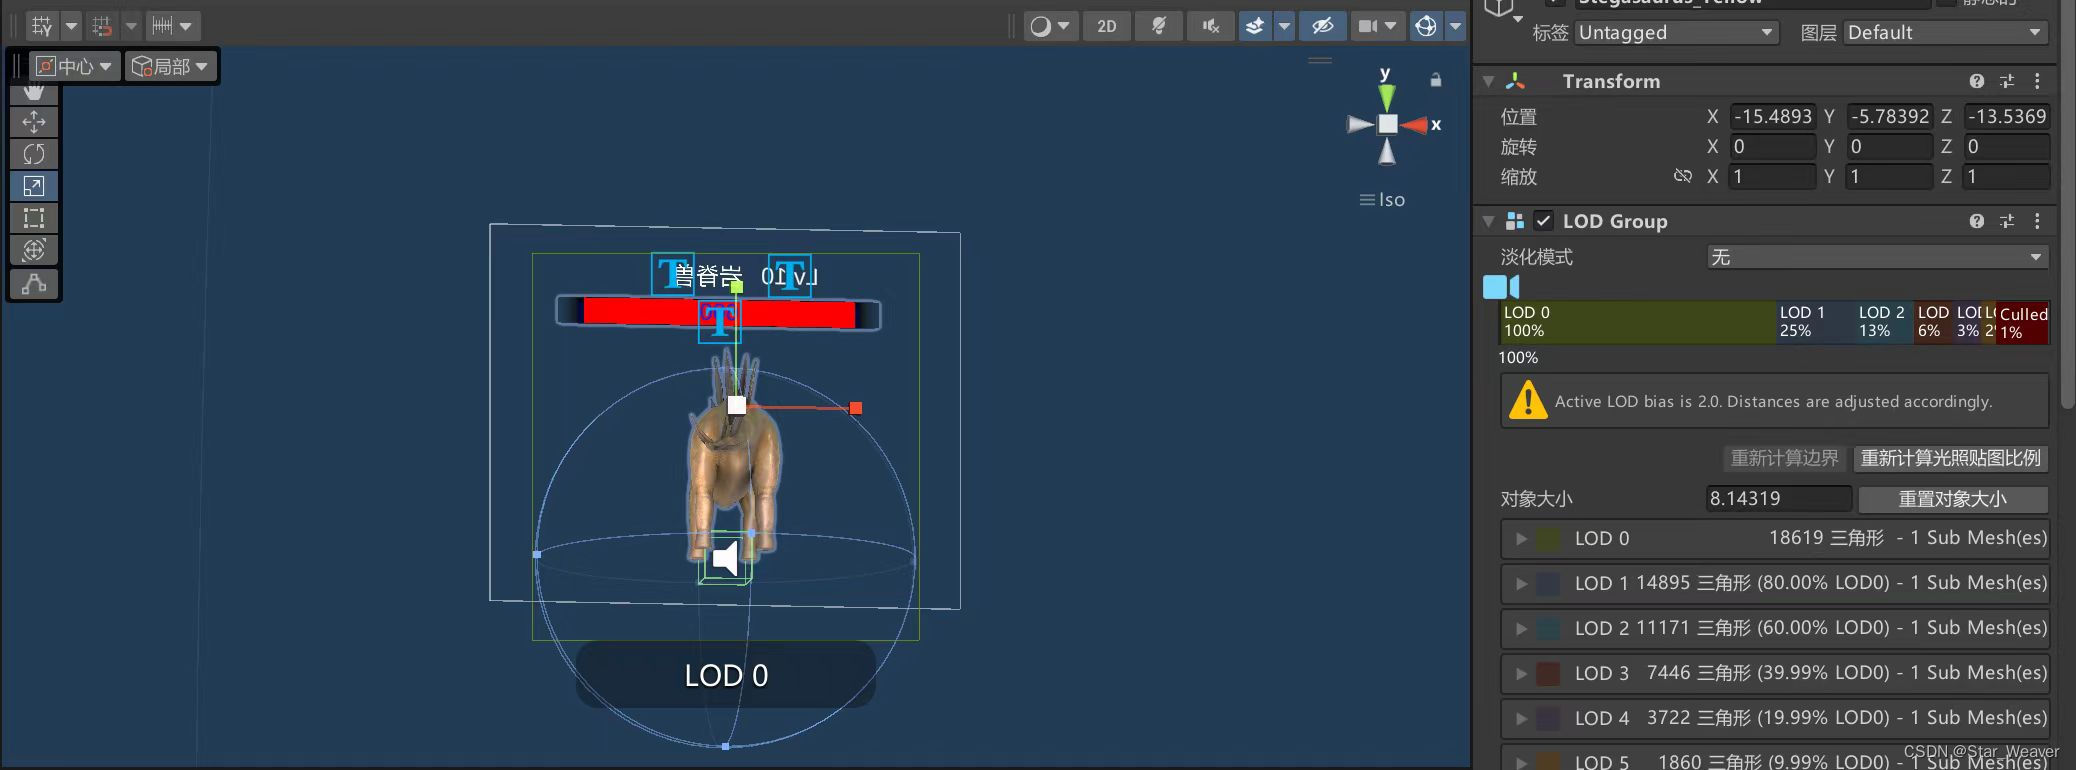Screen dimensions: 2076x770
Task: Open scene effects options dropdown arrow
Action: [x=1284, y=26]
